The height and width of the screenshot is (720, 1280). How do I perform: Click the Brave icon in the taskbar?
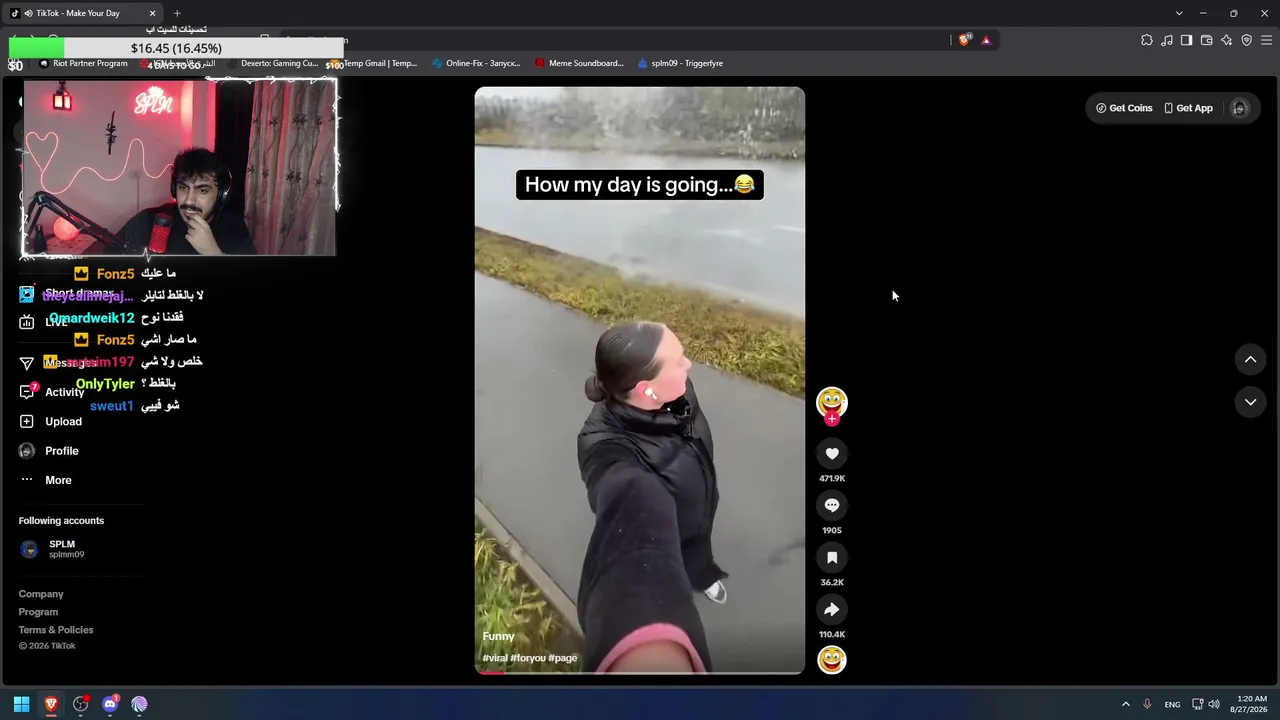coord(51,704)
